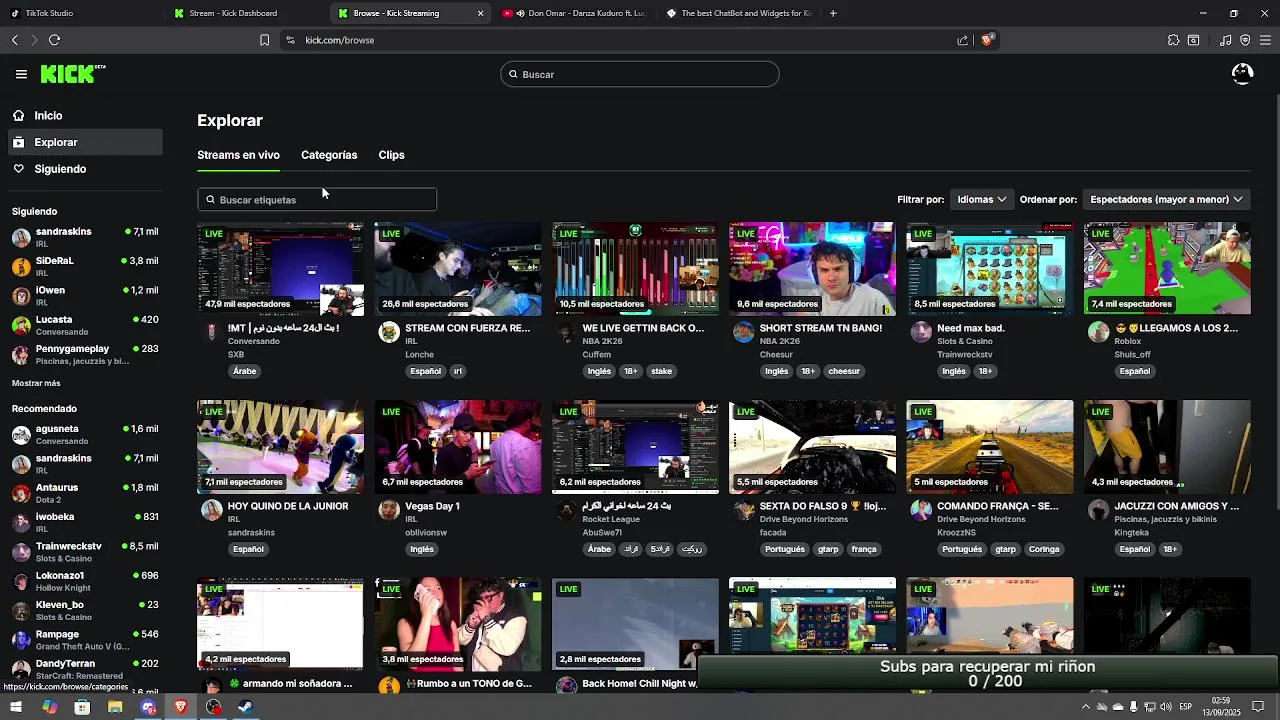Image resolution: width=1280 pixels, height=720 pixels.
Task: Switch to the Don Omar - Danza Kuduro tab
Action: pos(575,13)
